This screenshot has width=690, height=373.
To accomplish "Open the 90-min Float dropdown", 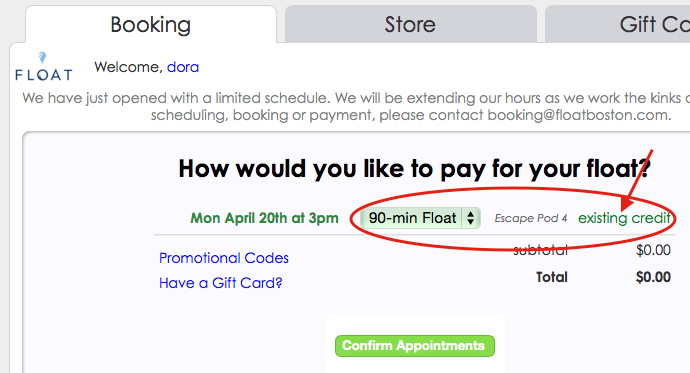I will tap(420, 218).
